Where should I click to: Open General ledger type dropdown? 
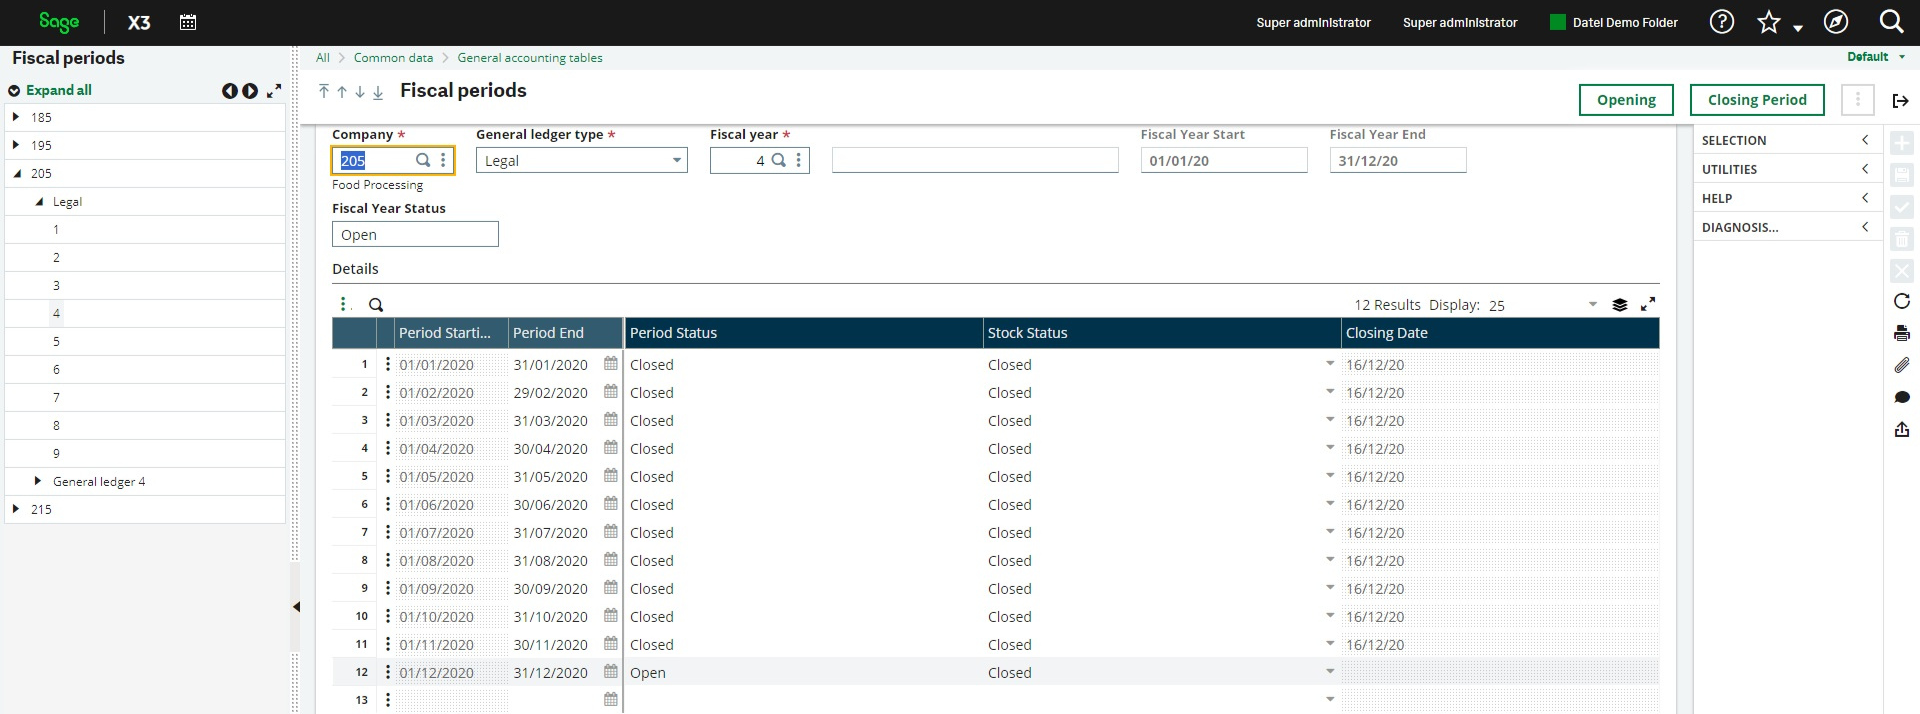coord(677,160)
